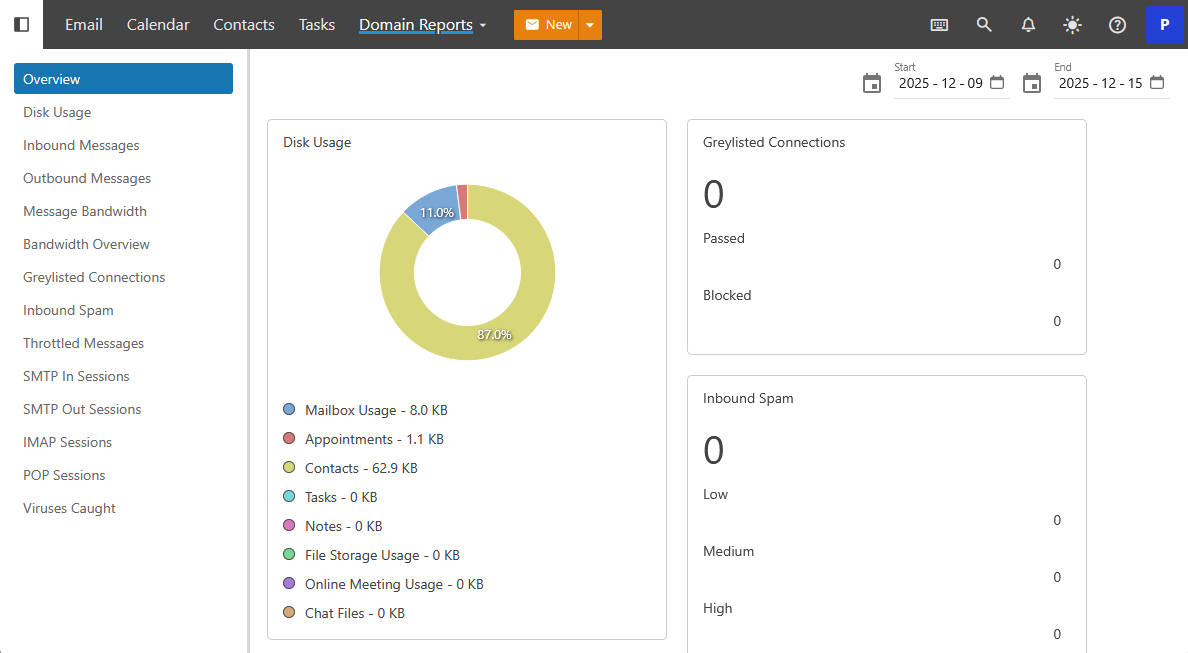Toggle Mailbox Usage legend swatch

pos(289,410)
